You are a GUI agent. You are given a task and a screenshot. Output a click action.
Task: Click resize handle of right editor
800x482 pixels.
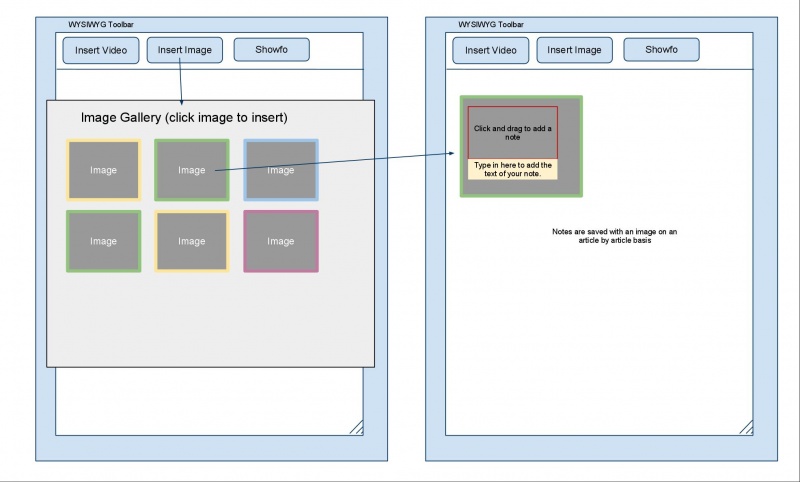pos(746,427)
